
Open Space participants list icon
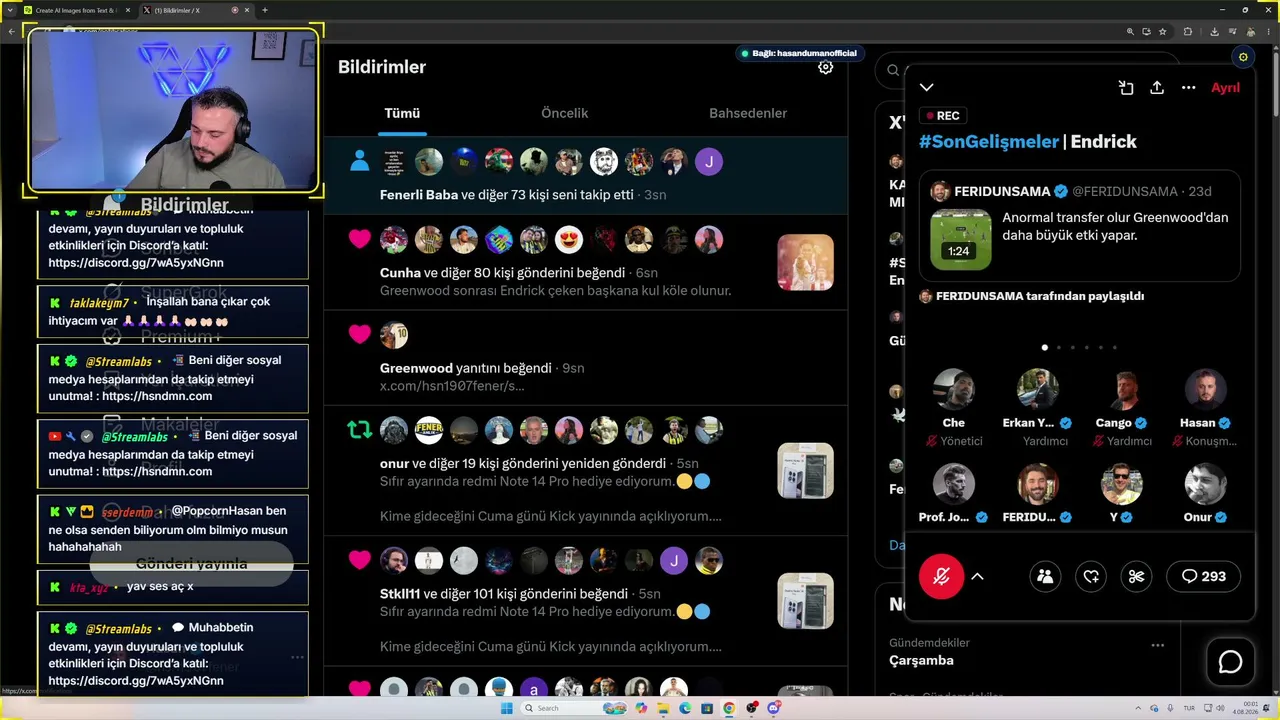click(x=1045, y=576)
